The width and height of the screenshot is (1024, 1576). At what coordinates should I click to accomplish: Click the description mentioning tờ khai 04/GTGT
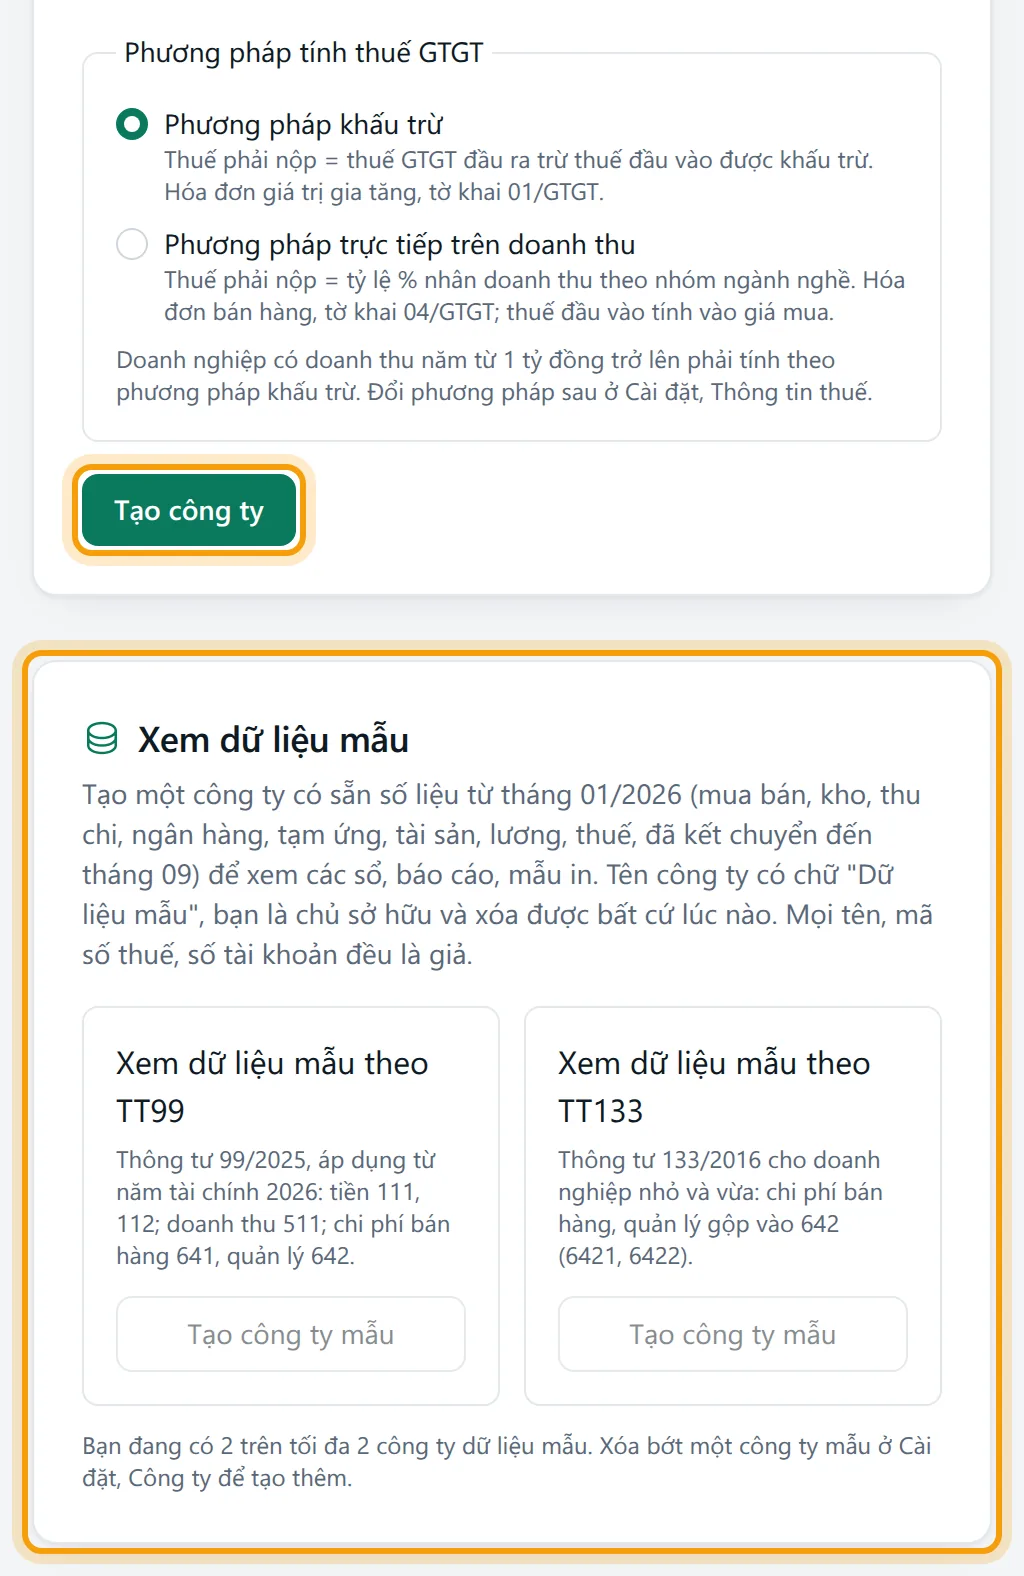pos(535,296)
